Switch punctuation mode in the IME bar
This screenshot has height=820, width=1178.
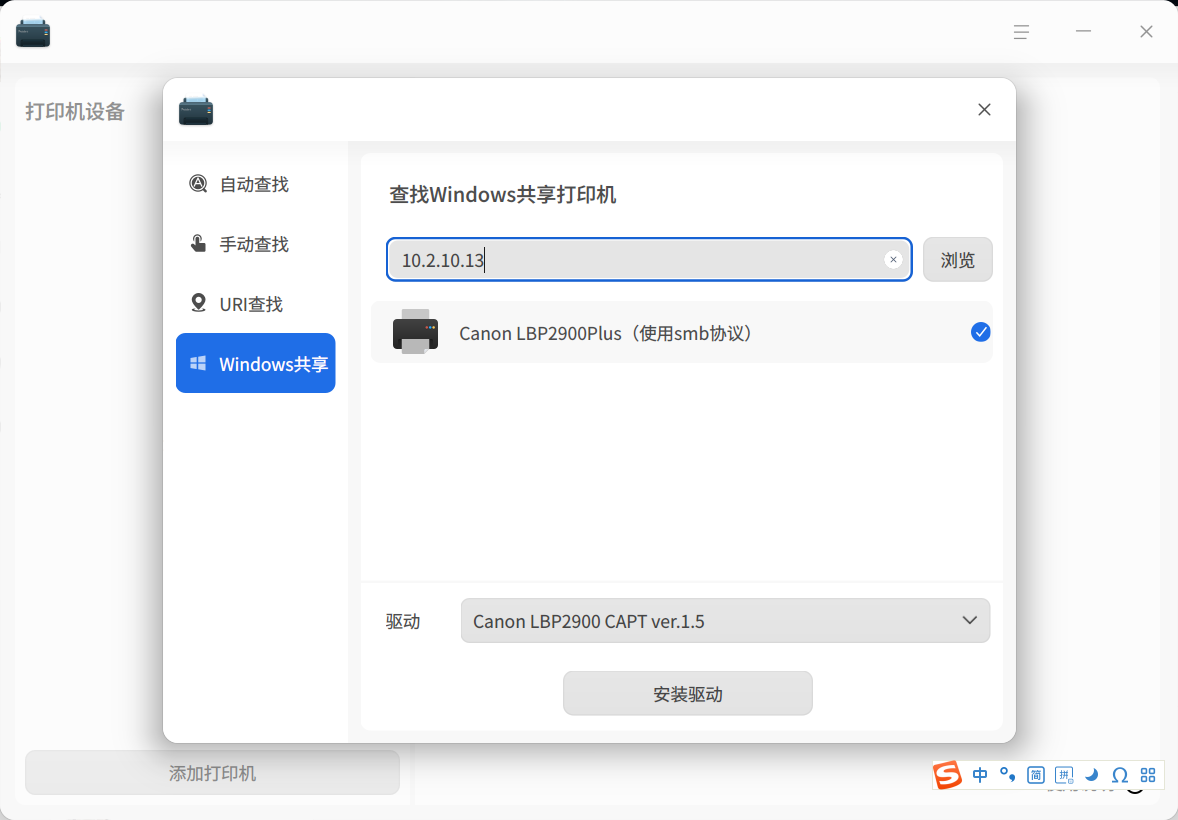pyautogui.click(x=1007, y=774)
